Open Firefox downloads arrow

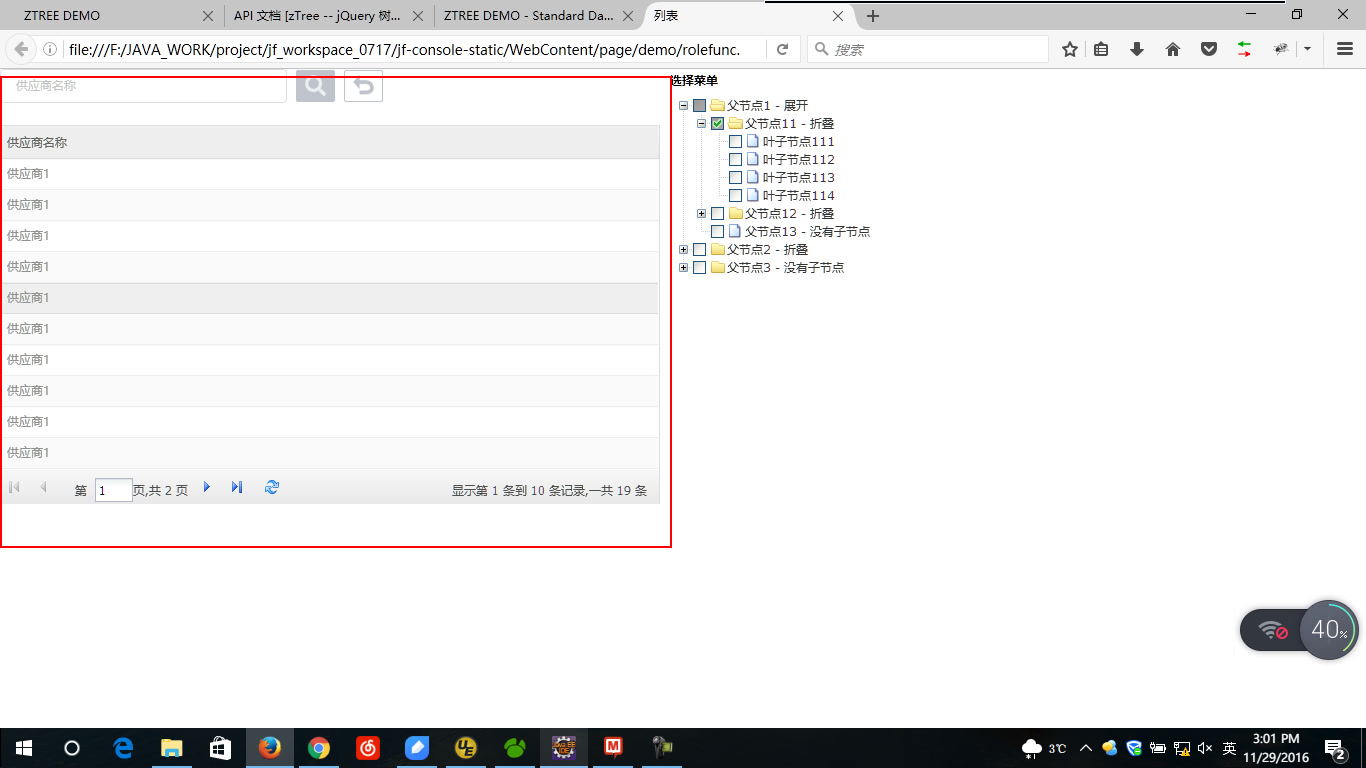coord(1137,49)
